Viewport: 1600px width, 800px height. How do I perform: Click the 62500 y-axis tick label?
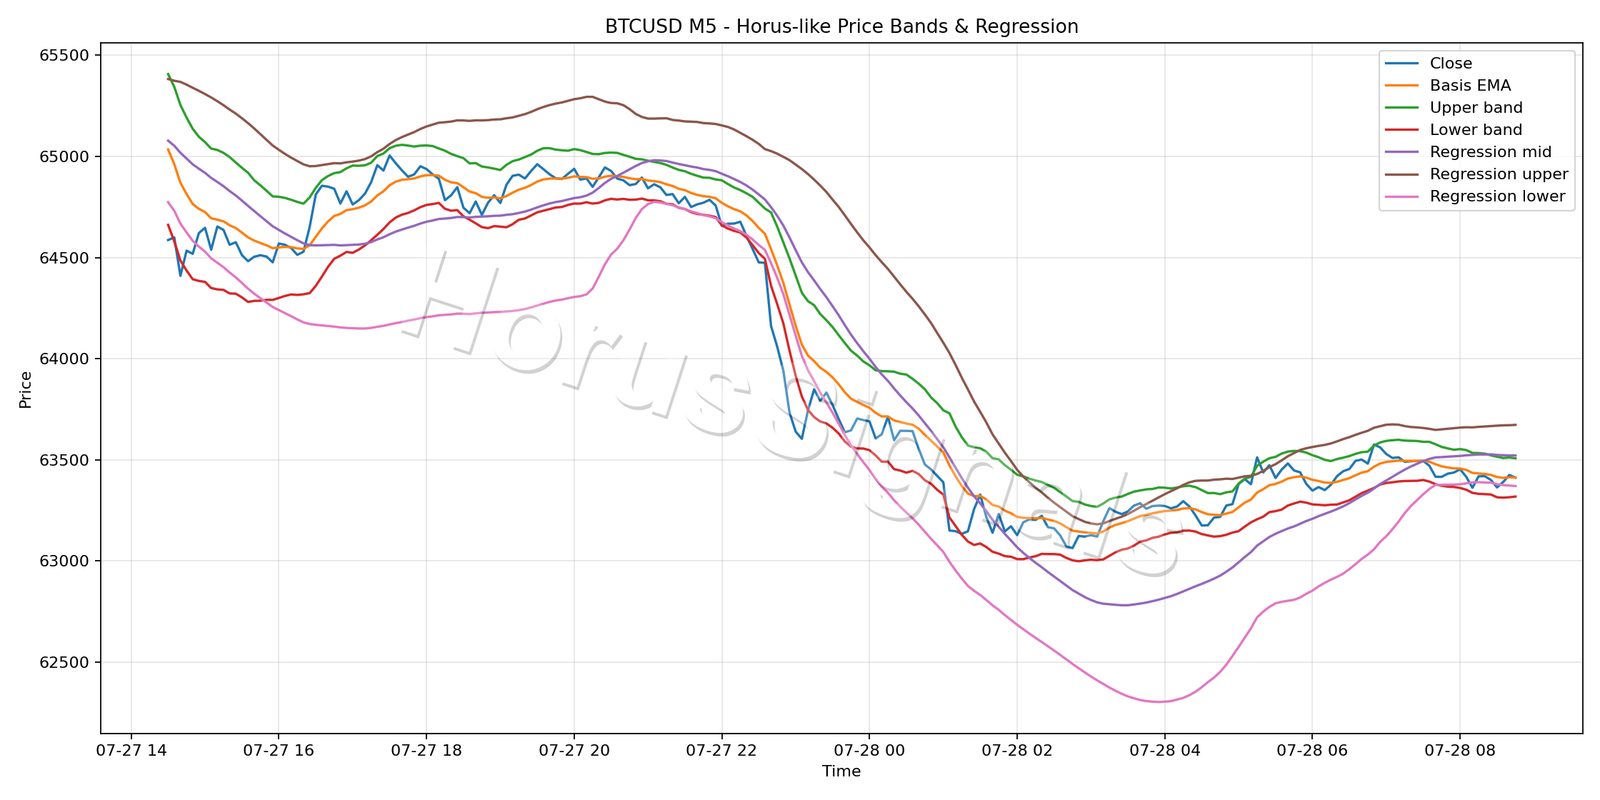click(66, 662)
